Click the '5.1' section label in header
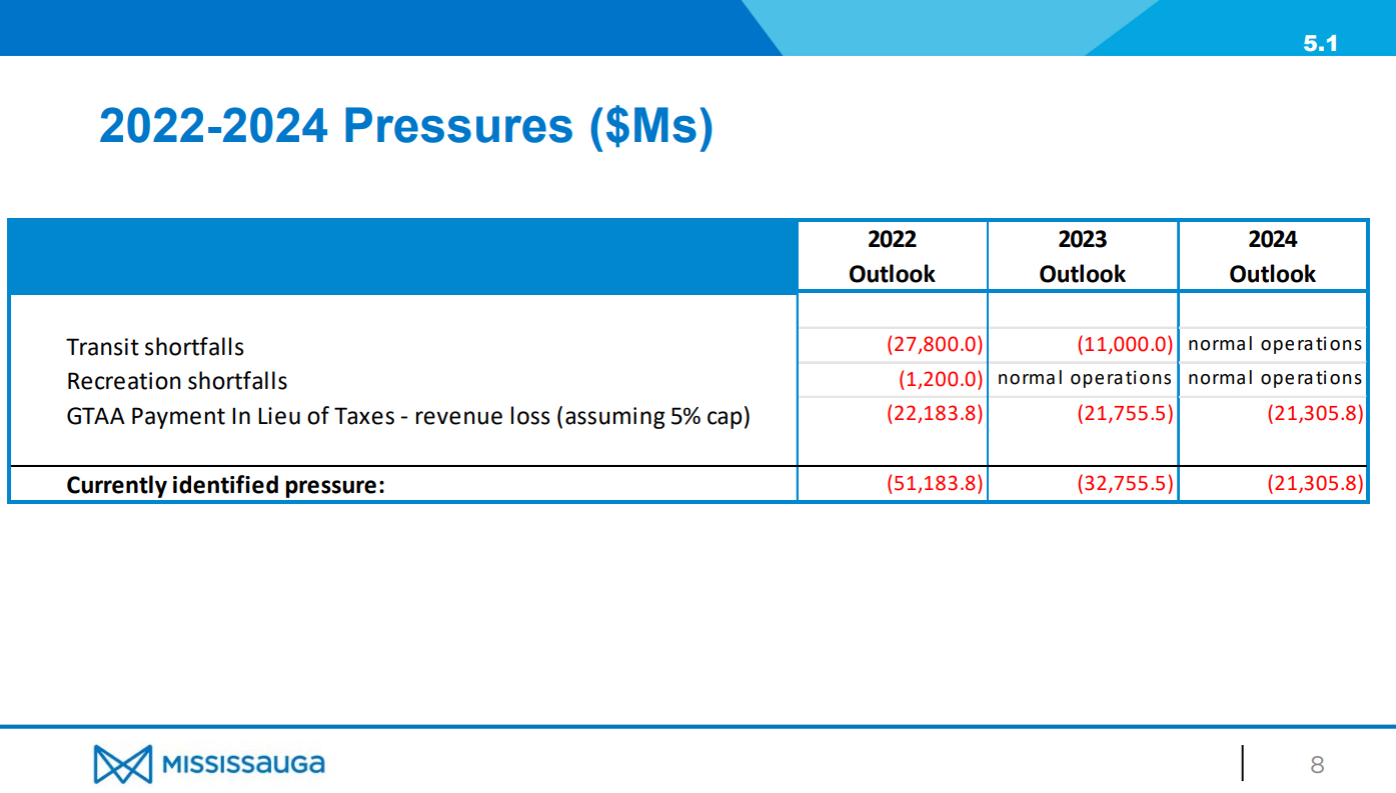This screenshot has height=793, width=1396. point(1320,44)
